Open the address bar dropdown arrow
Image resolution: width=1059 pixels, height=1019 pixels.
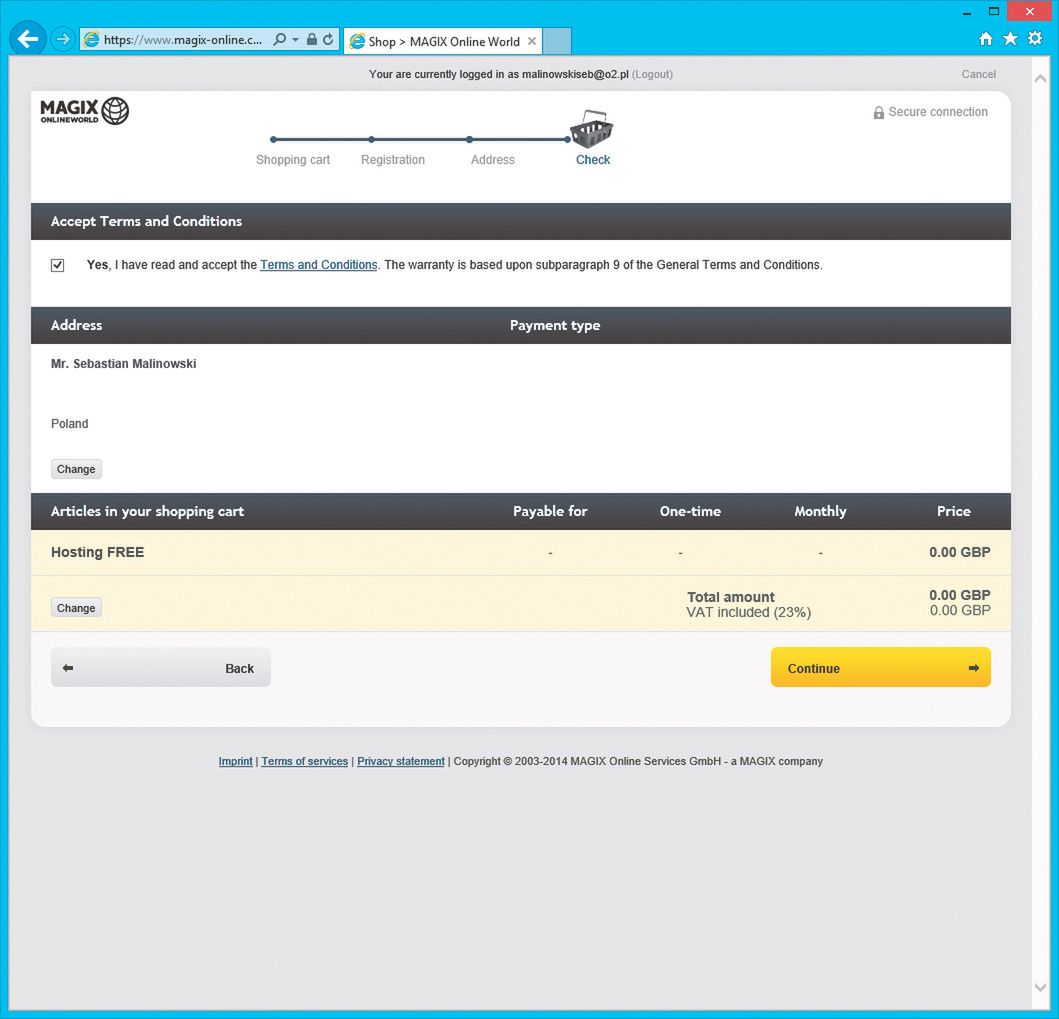pyautogui.click(x=295, y=39)
